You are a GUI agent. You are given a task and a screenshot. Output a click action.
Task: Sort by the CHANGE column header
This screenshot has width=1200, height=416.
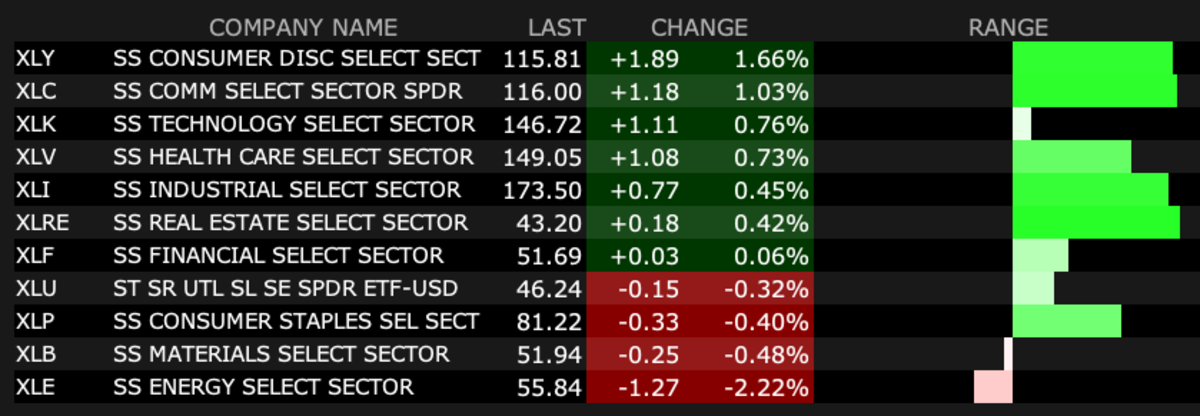pyautogui.click(x=699, y=27)
